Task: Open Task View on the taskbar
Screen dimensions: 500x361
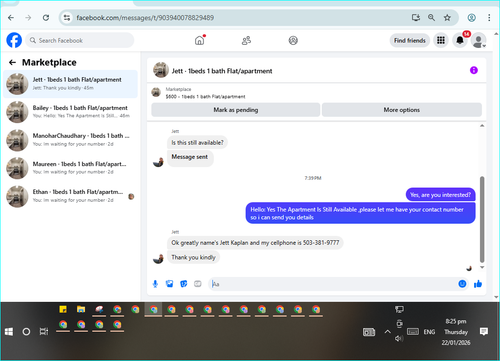Action: [x=44, y=332]
